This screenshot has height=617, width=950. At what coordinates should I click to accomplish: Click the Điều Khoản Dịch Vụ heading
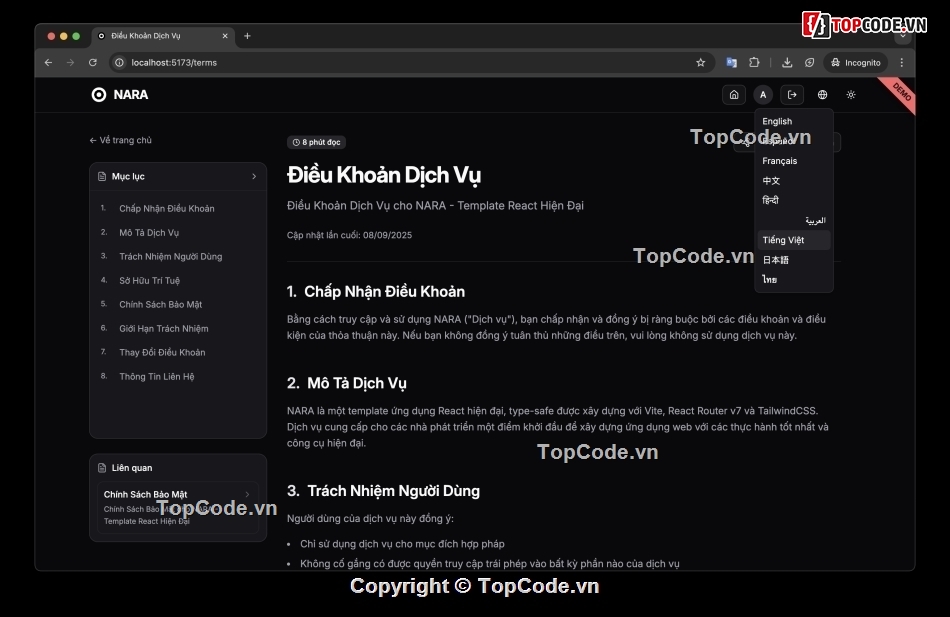384,175
